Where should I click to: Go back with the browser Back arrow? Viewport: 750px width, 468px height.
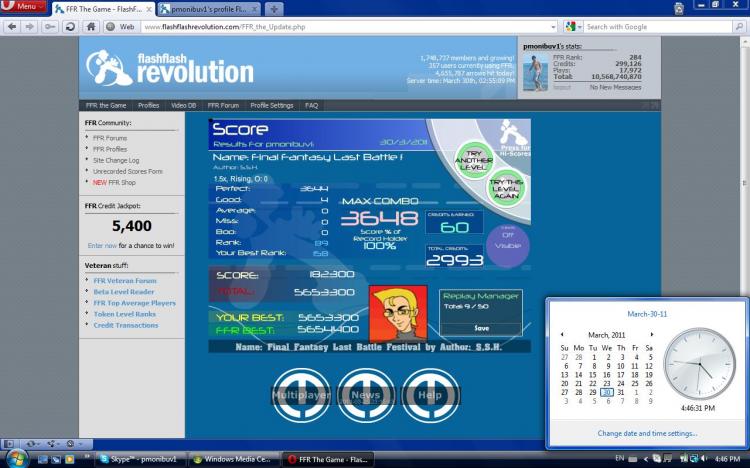pyautogui.click(x=12, y=27)
